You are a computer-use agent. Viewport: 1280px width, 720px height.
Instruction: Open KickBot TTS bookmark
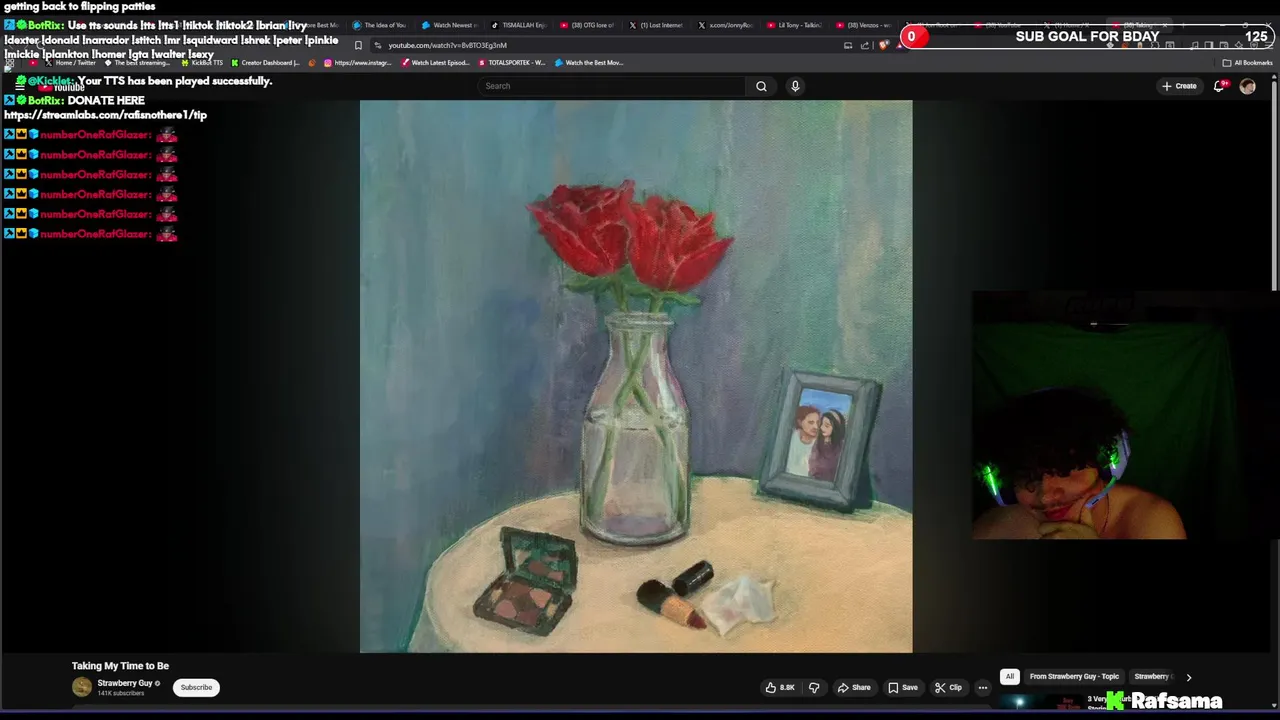(x=202, y=63)
